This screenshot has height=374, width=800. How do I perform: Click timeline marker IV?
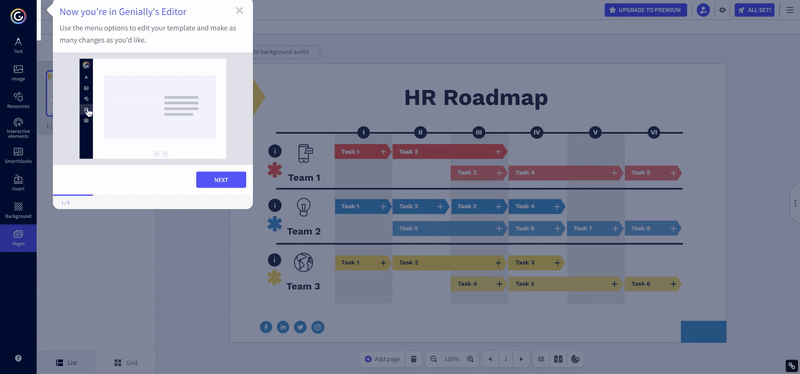537,133
